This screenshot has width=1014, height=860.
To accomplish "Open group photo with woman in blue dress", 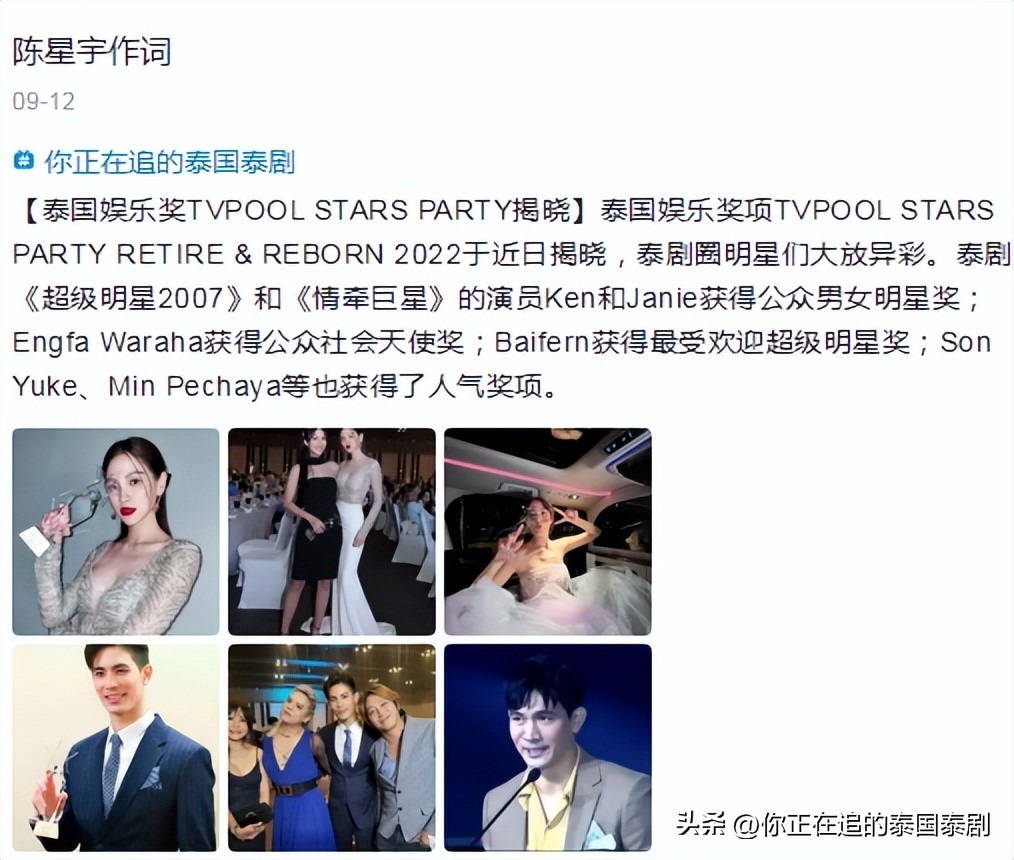I will [332, 747].
